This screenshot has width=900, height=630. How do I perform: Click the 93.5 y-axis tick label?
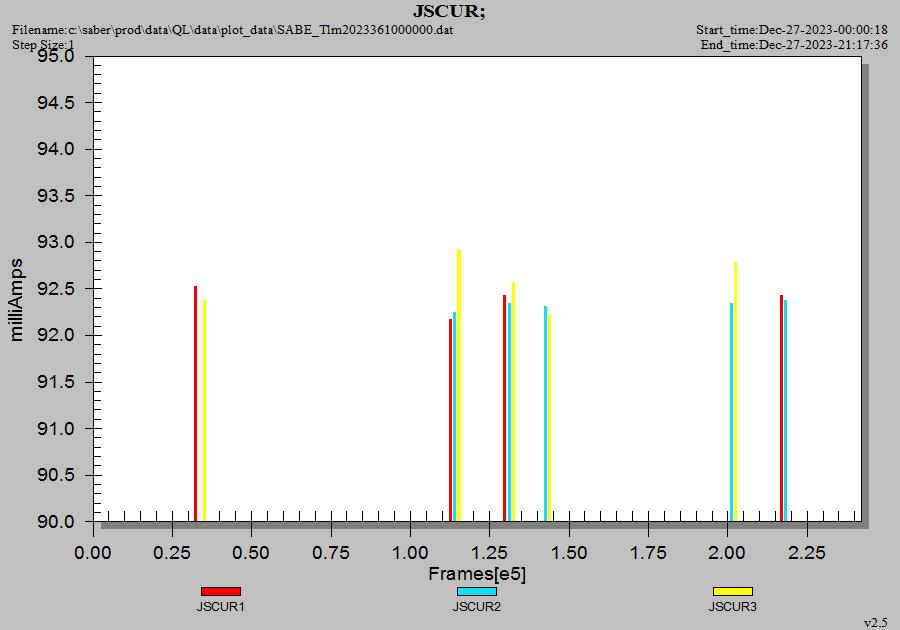coord(56,196)
